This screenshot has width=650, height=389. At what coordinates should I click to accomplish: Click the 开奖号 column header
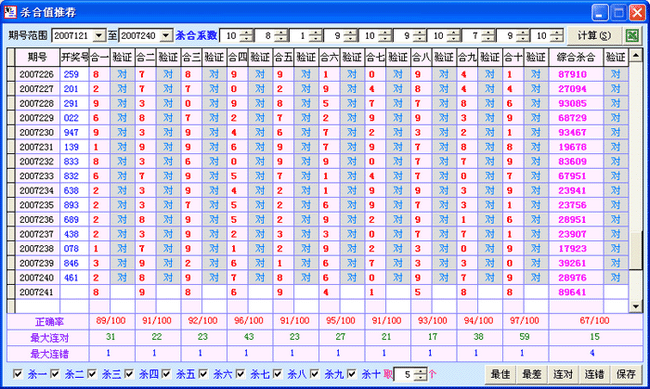75,57
